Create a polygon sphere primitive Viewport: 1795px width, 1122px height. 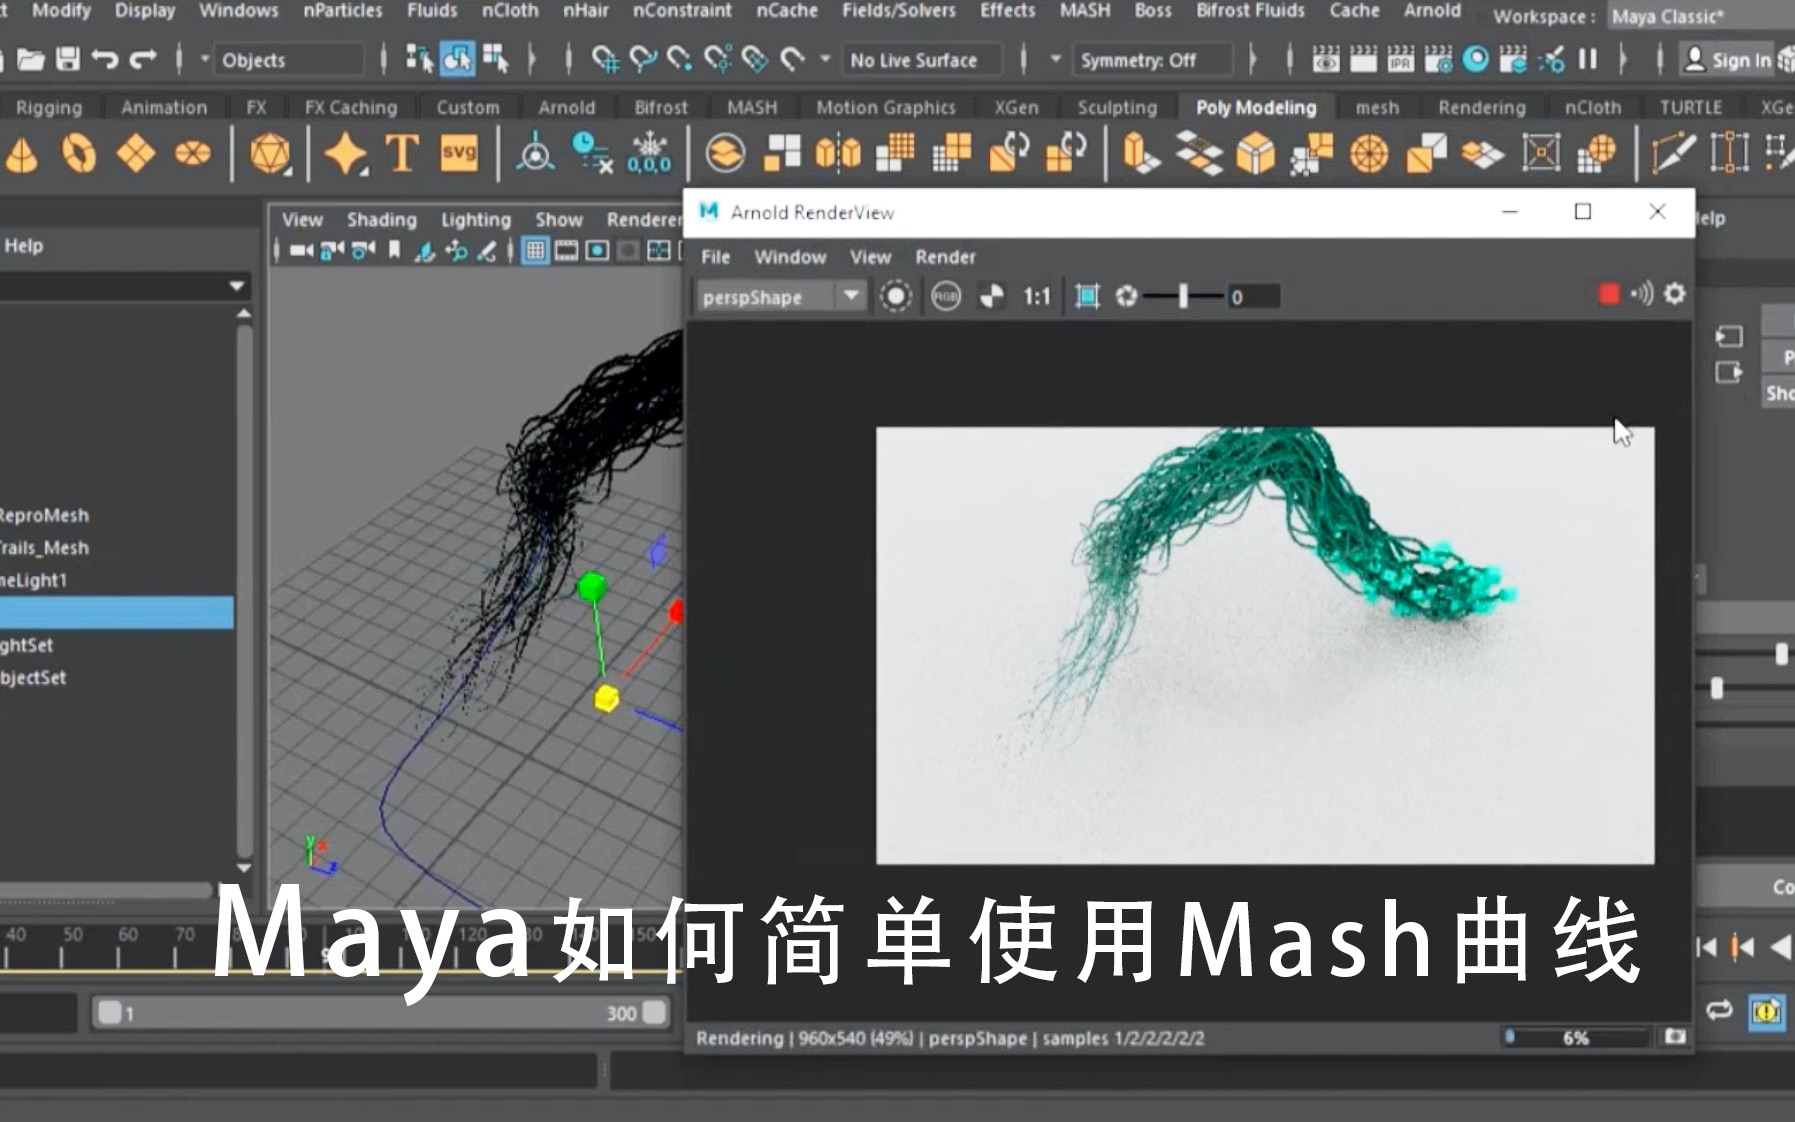click(22, 153)
